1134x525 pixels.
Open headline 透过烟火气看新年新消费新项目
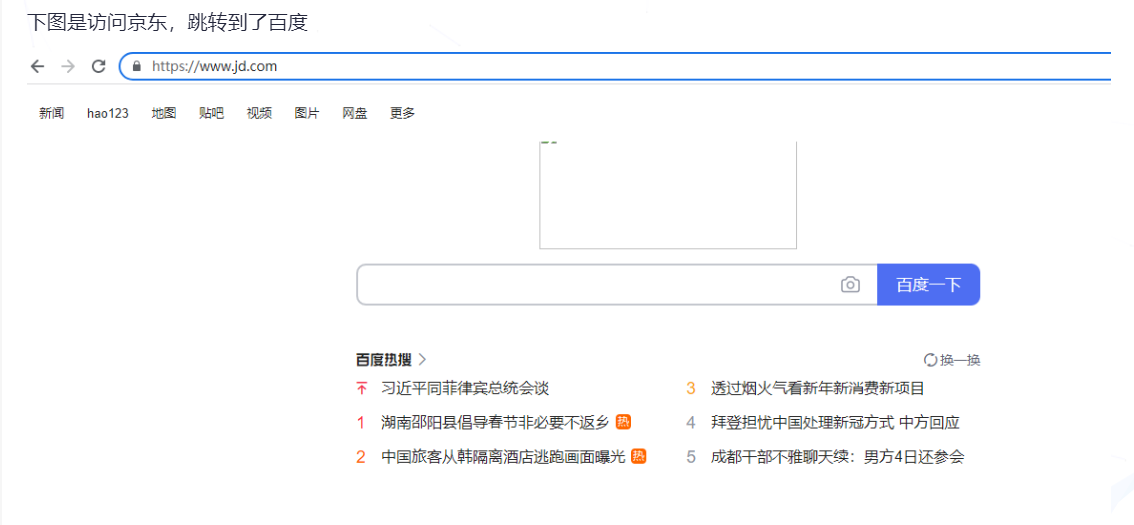click(817, 388)
